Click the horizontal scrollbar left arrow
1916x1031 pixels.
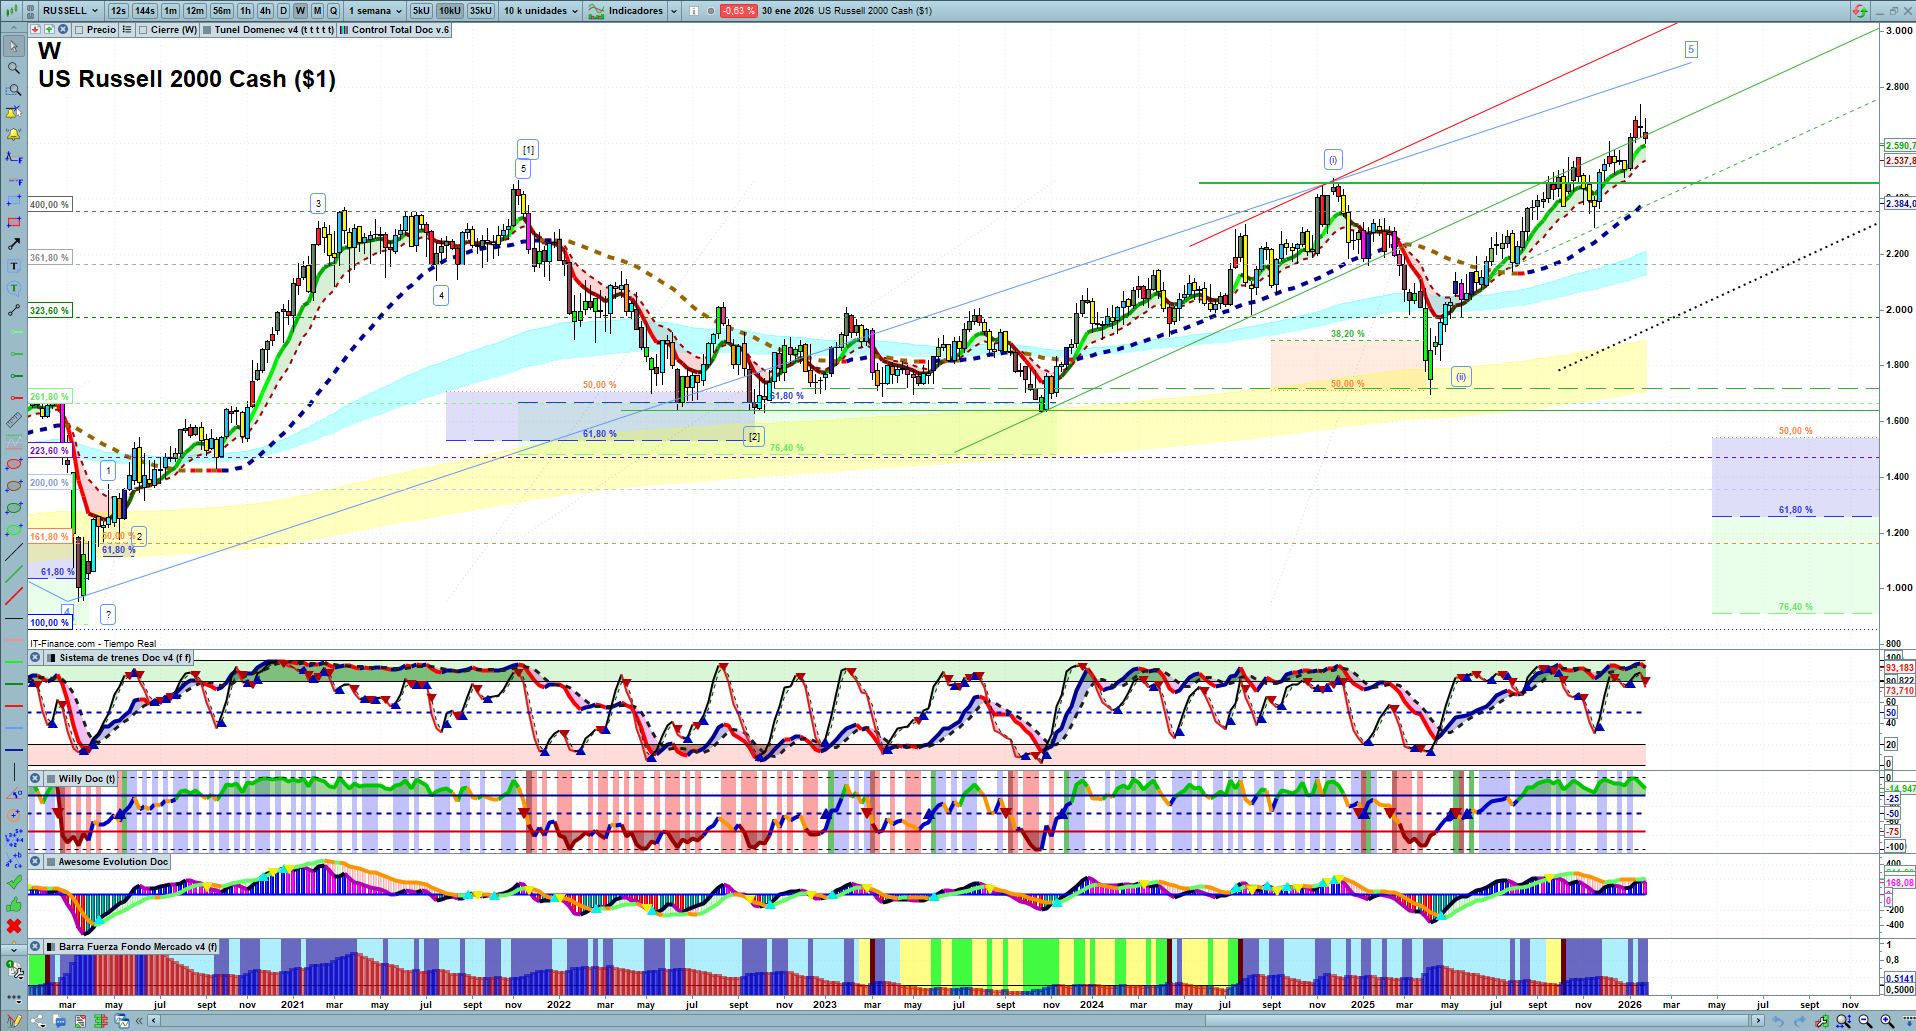pos(153,1021)
